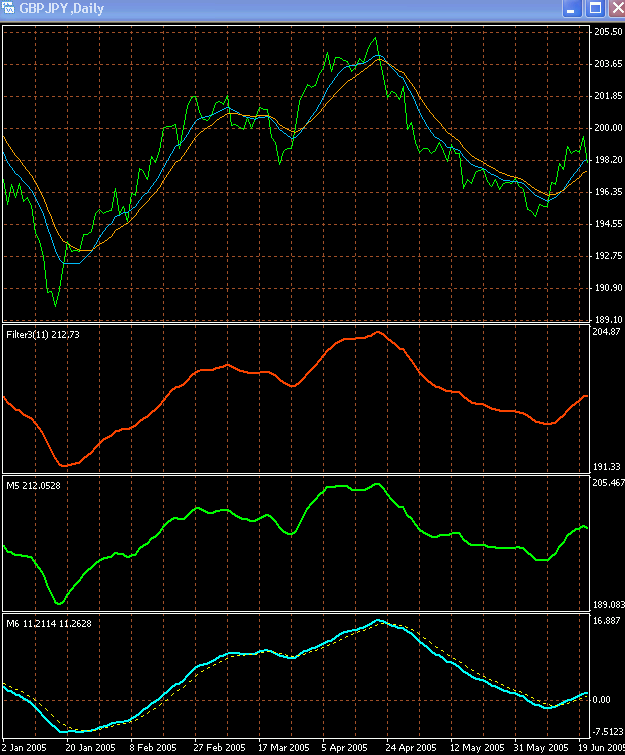Click price level 196.35 on scale
The image size is (625, 755).
[608, 192]
